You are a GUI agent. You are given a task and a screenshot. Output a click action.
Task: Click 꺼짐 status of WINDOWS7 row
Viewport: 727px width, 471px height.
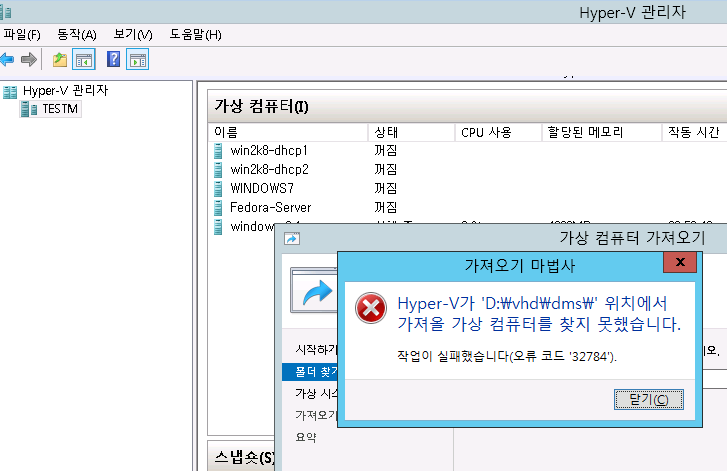coord(385,189)
